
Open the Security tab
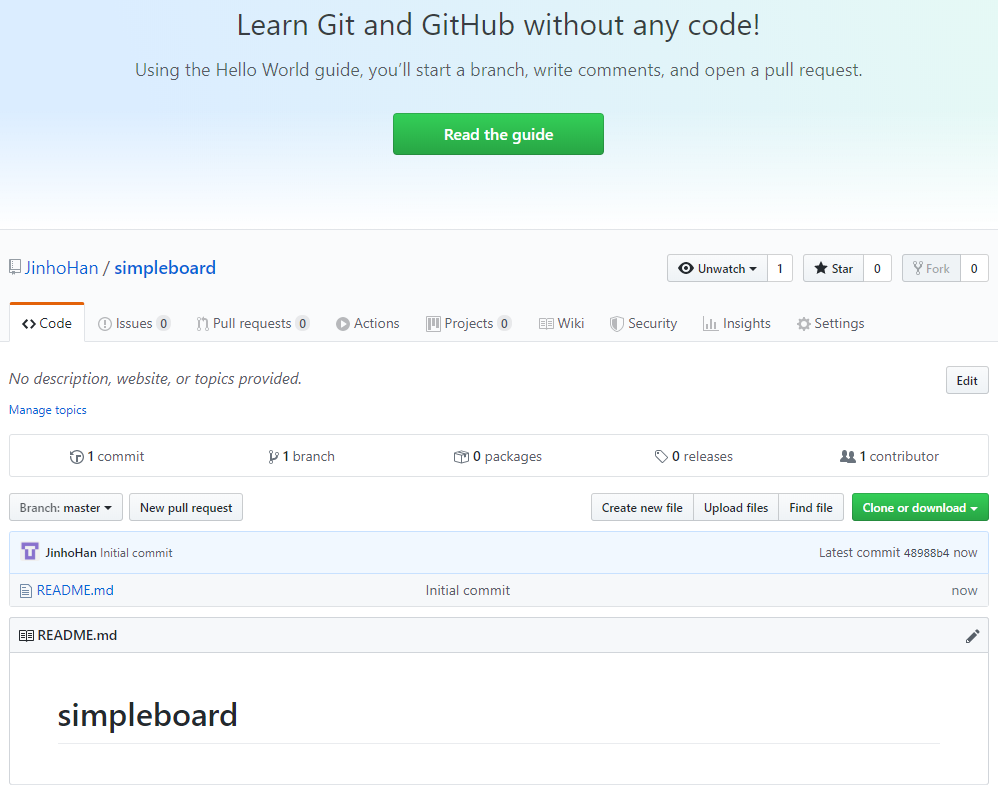click(643, 323)
